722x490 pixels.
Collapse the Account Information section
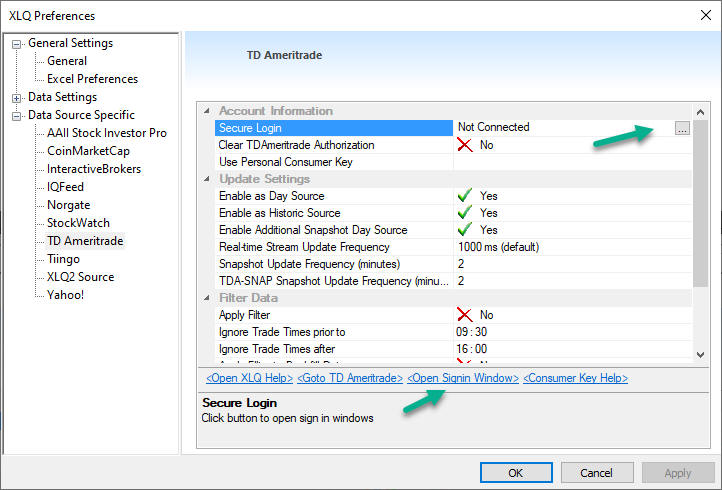(x=207, y=111)
